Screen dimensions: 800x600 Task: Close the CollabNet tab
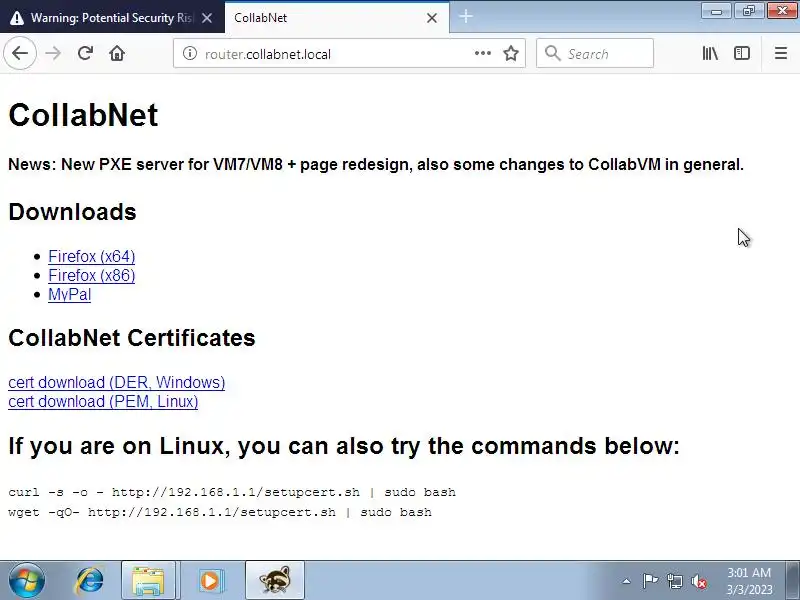[432, 18]
